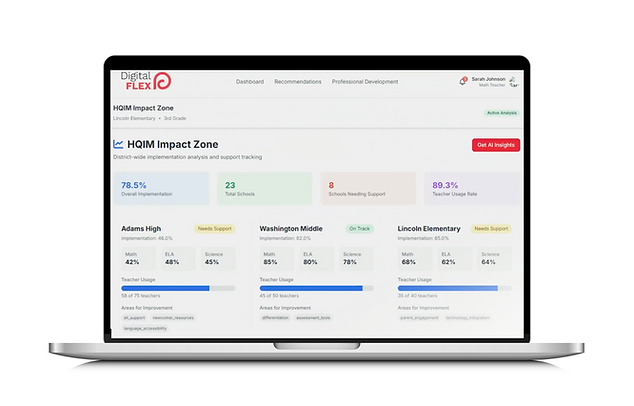Image resolution: width=634 pixels, height=406 pixels.
Task: Open the notifications bell
Action: coord(463,81)
